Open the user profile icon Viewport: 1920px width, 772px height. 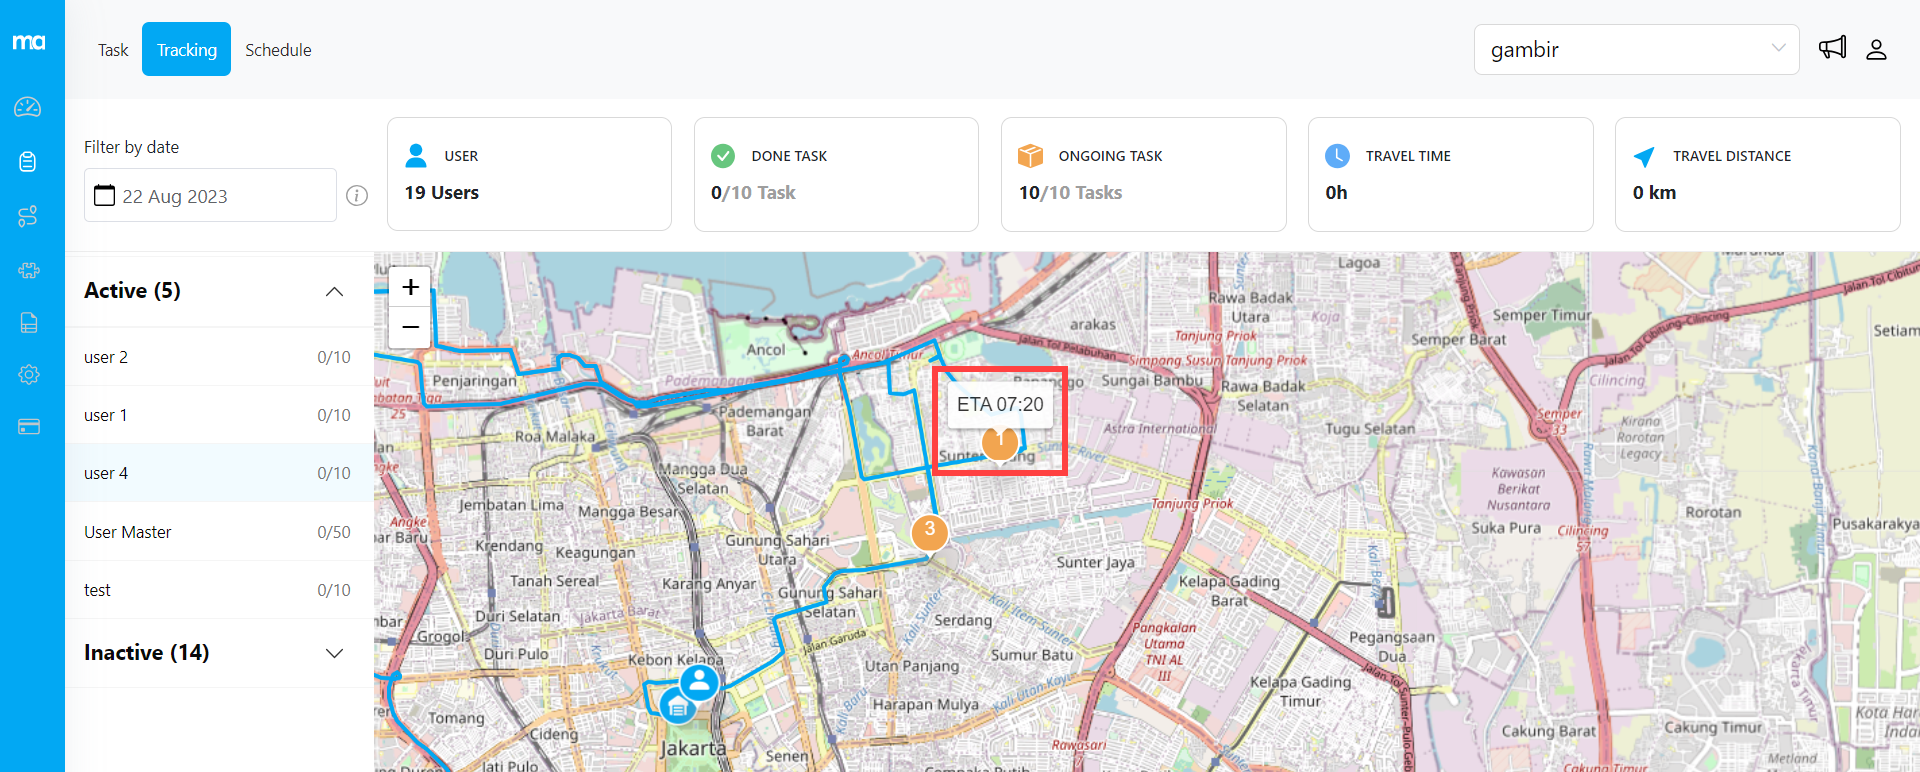[1876, 49]
